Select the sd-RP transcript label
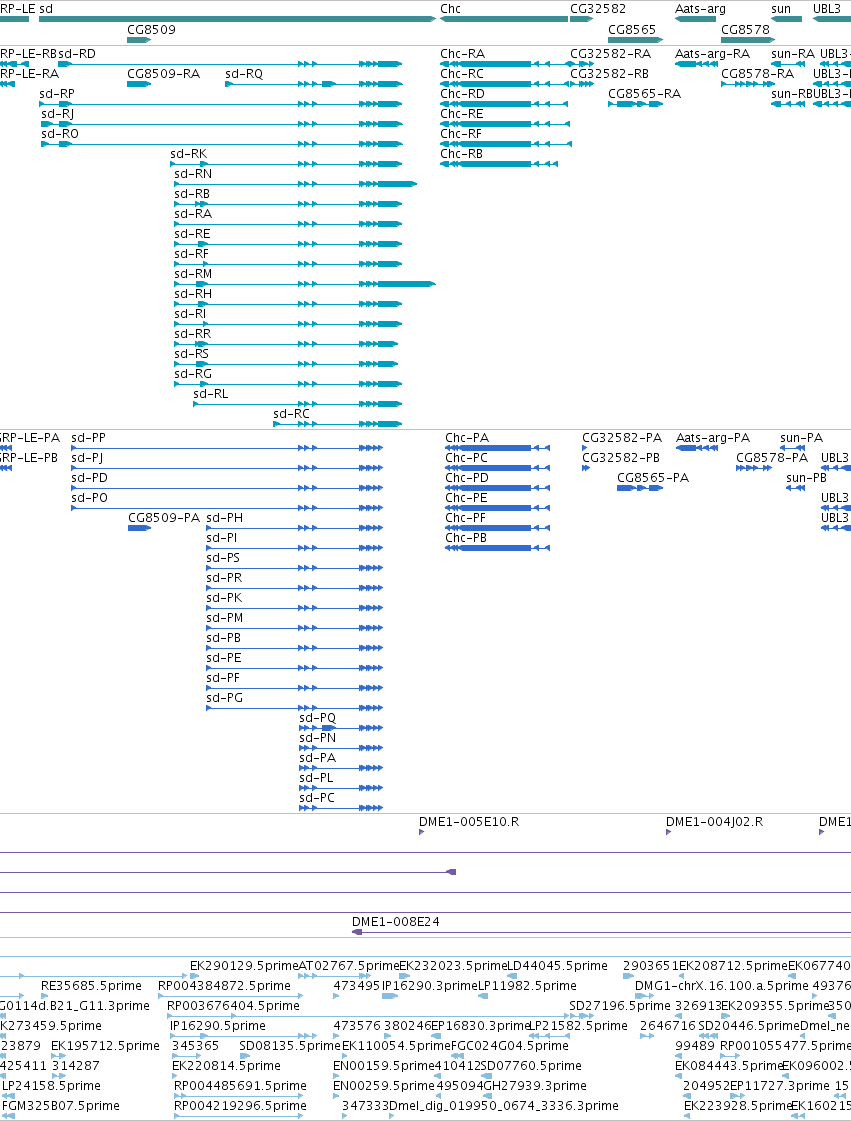Screen dimensions: 851x1121 [57, 94]
